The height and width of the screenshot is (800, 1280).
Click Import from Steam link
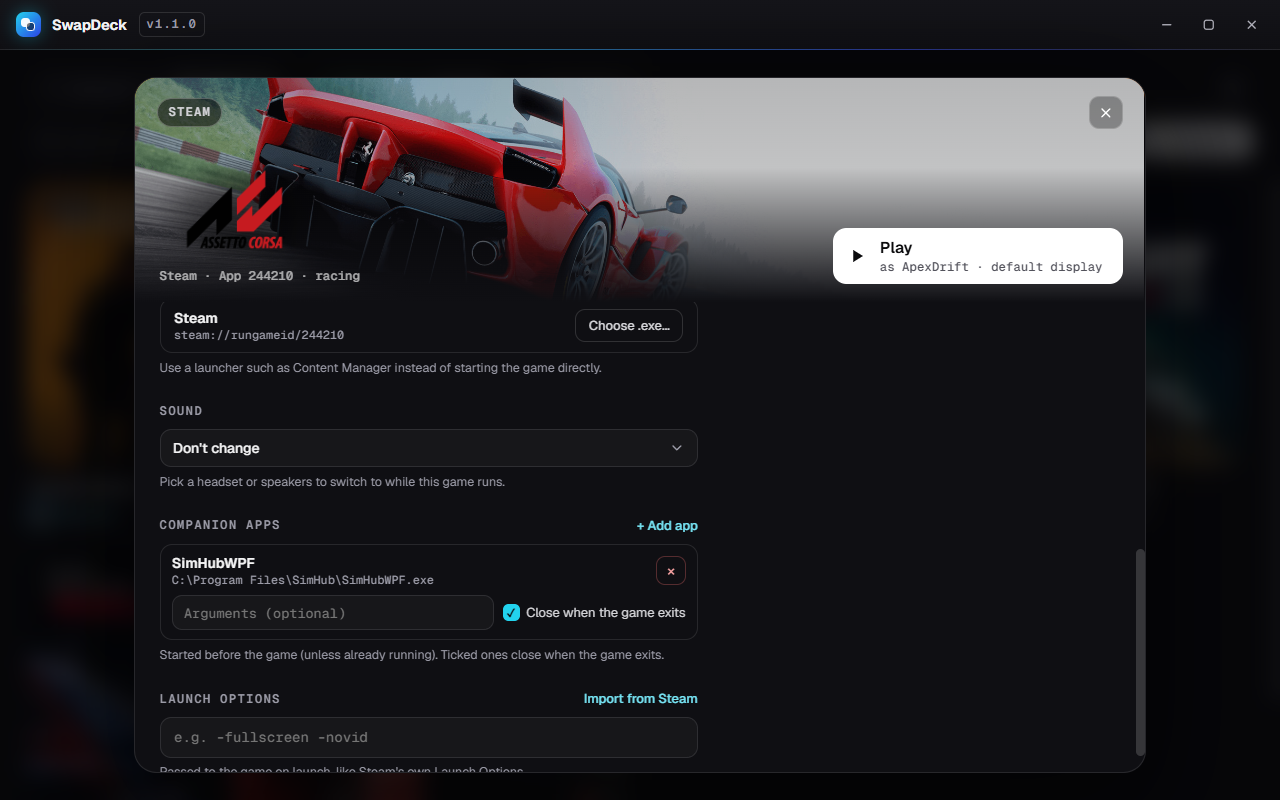[641, 698]
